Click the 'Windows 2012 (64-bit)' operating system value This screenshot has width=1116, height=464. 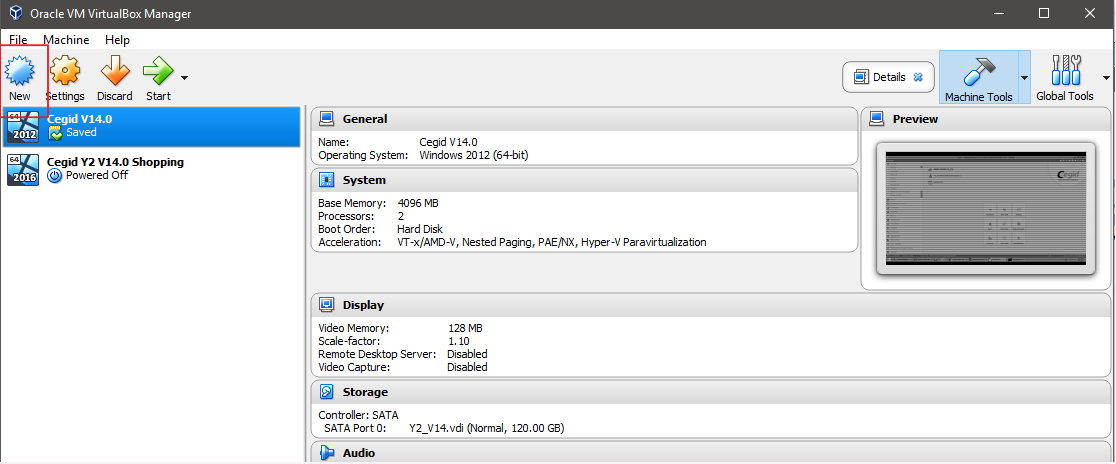[x=473, y=155]
